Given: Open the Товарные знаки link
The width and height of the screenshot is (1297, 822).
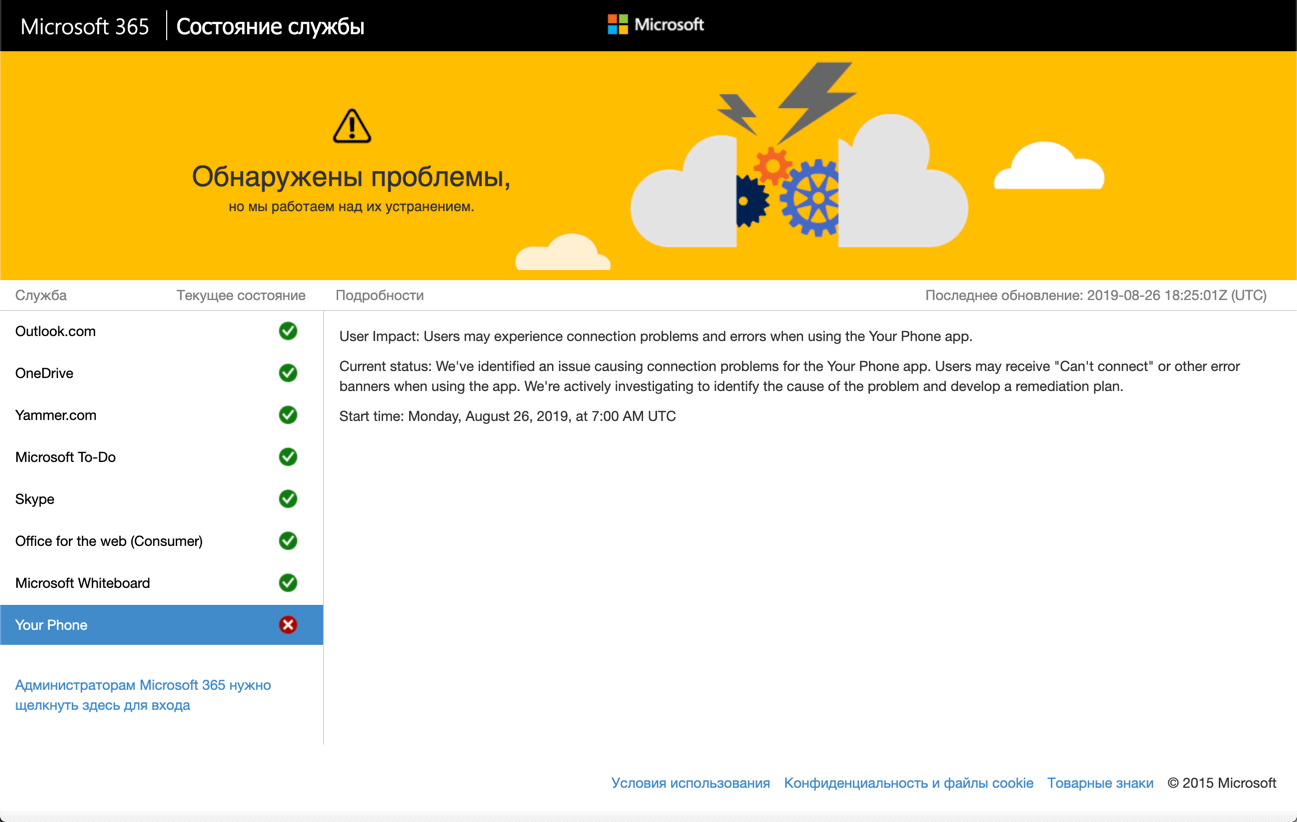Looking at the screenshot, I should click(1100, 783).
